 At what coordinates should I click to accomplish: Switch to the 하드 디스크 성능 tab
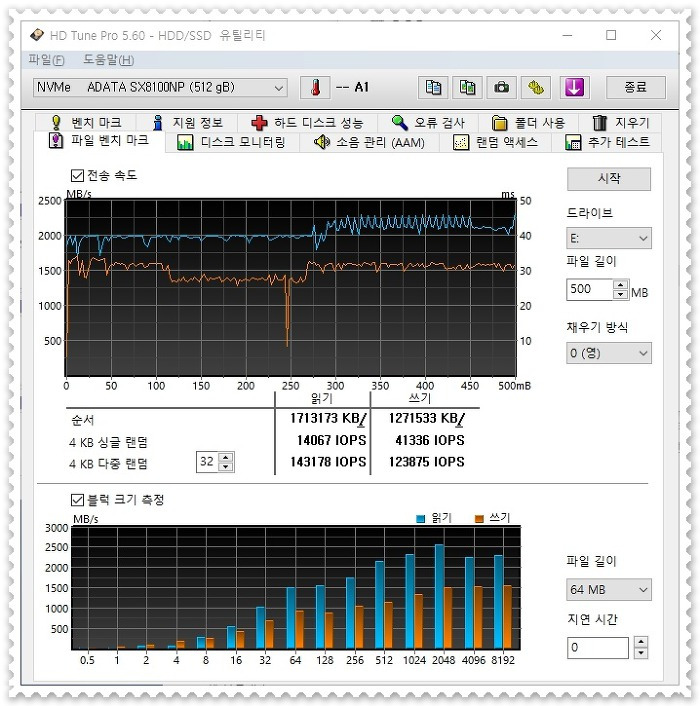pos(307,122)
